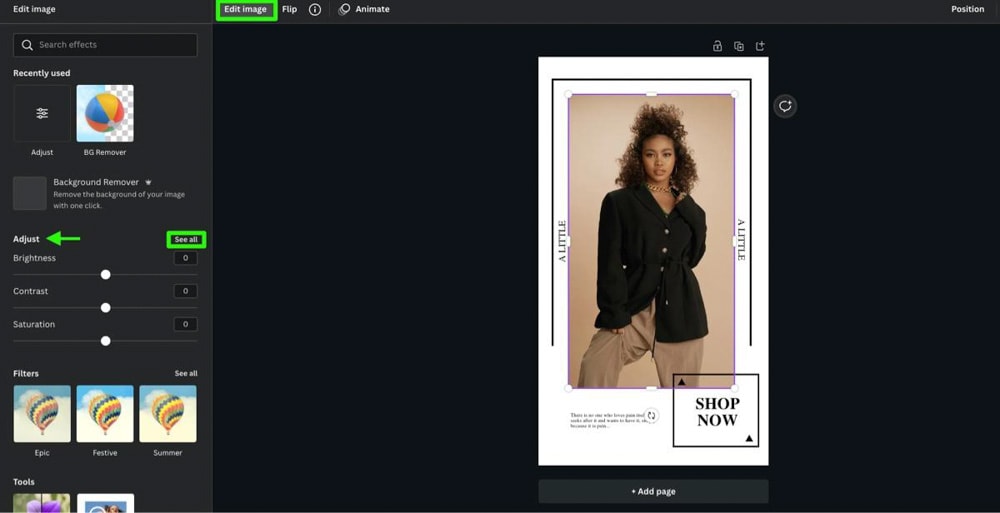1000x513 pixels.
Task: Apply the Festive filter thumbnail
Action: pos(105,414)
